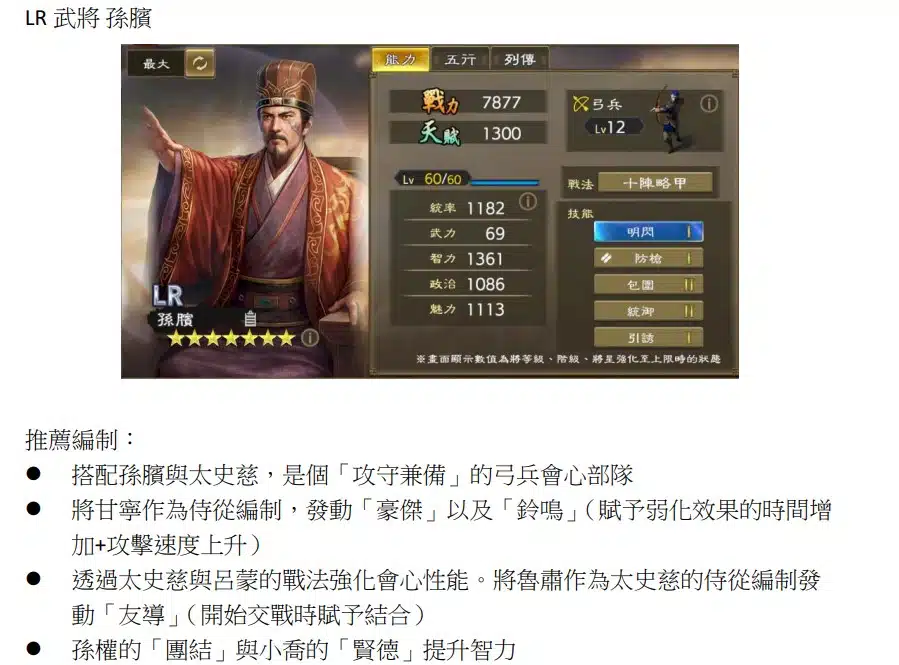
Task: Click the info icon in 弓兵 panel
Action: [709, 104]
